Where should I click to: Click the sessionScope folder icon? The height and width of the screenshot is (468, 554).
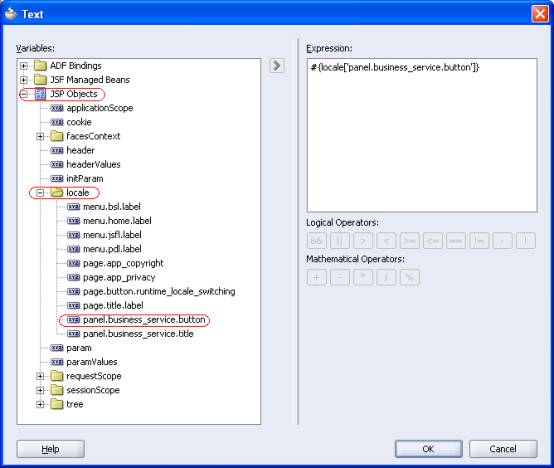click(57, 390)
